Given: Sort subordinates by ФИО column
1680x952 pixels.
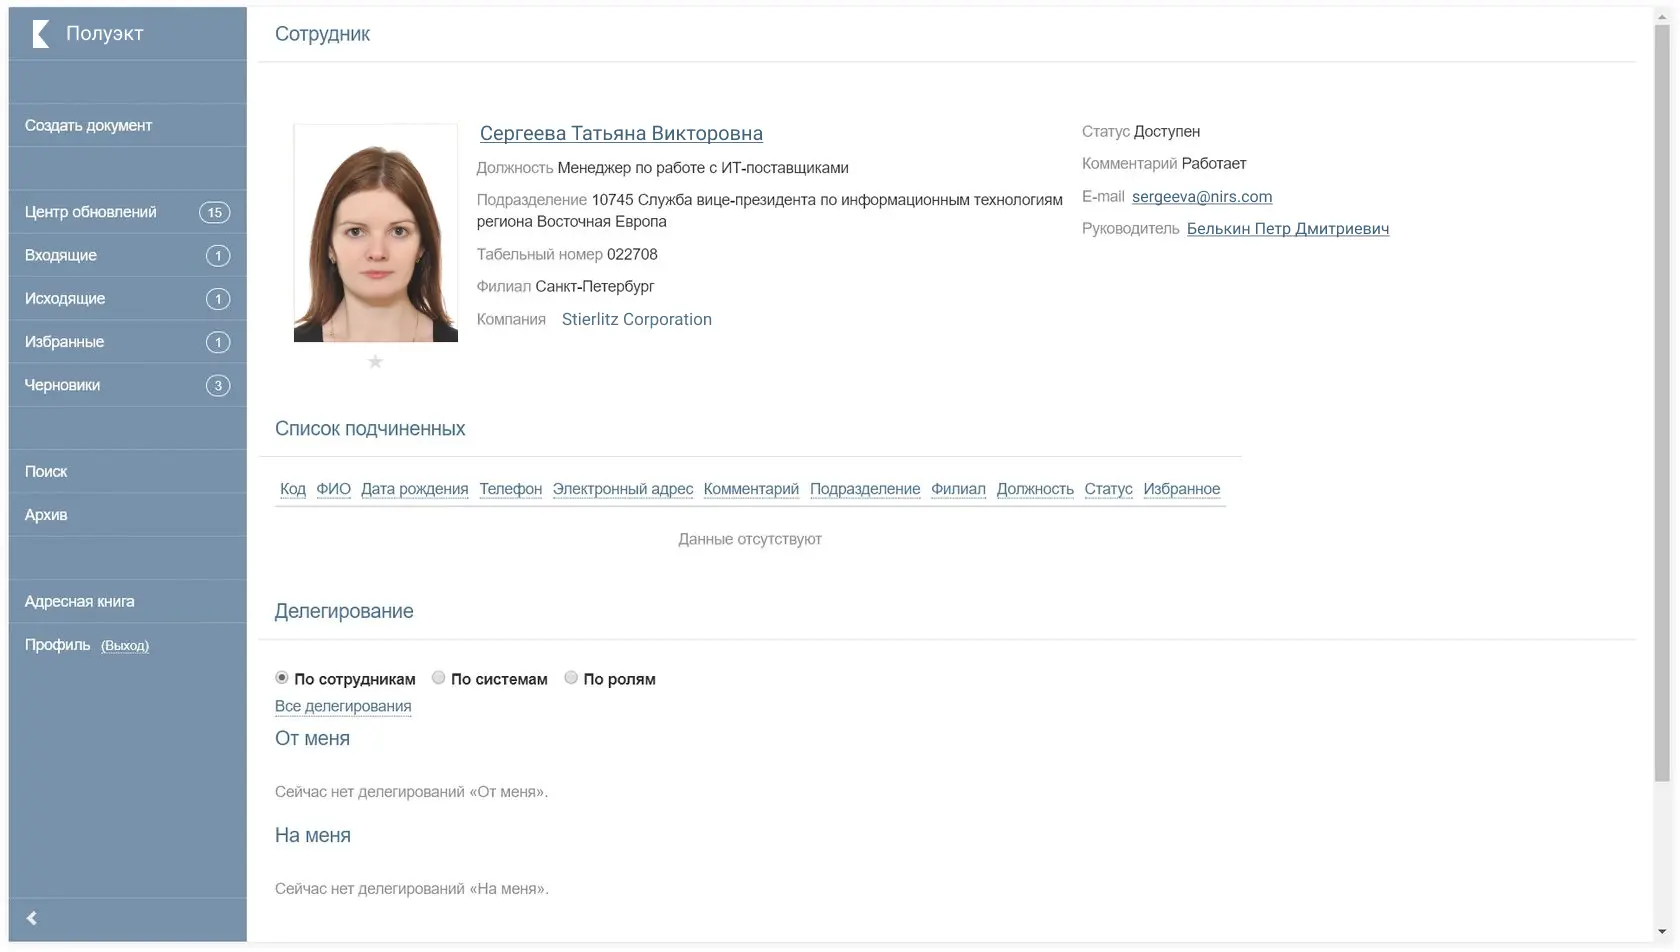Looking at the screenshot, I should [x=334, y=489].
